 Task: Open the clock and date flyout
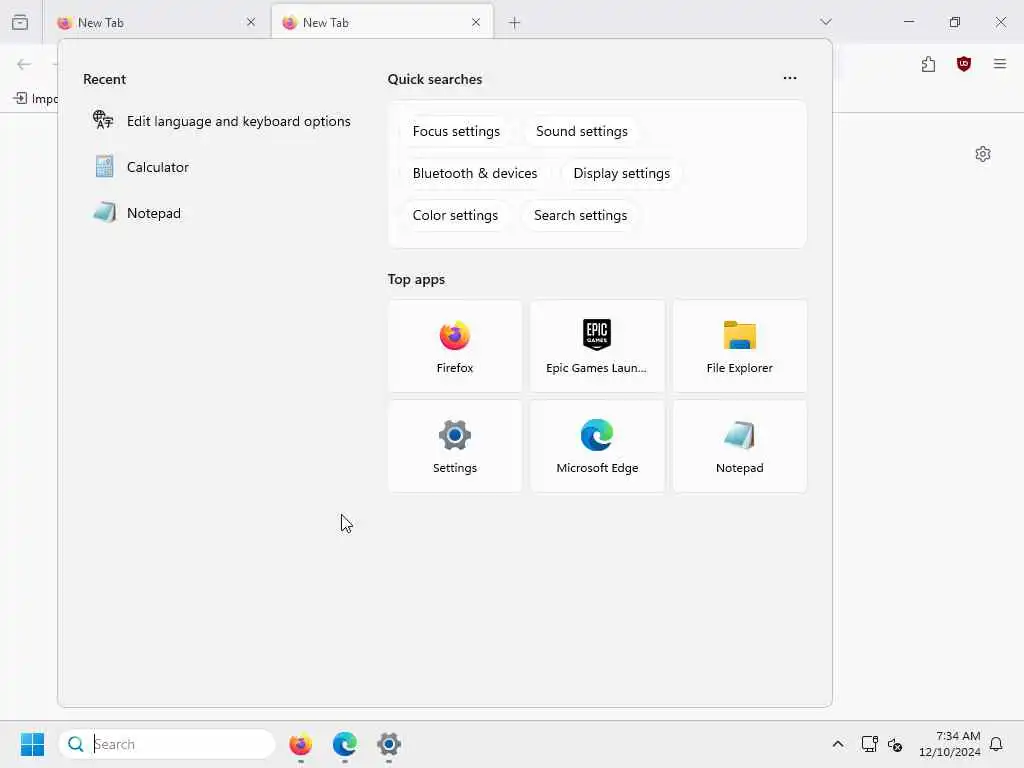pos(949,744)
